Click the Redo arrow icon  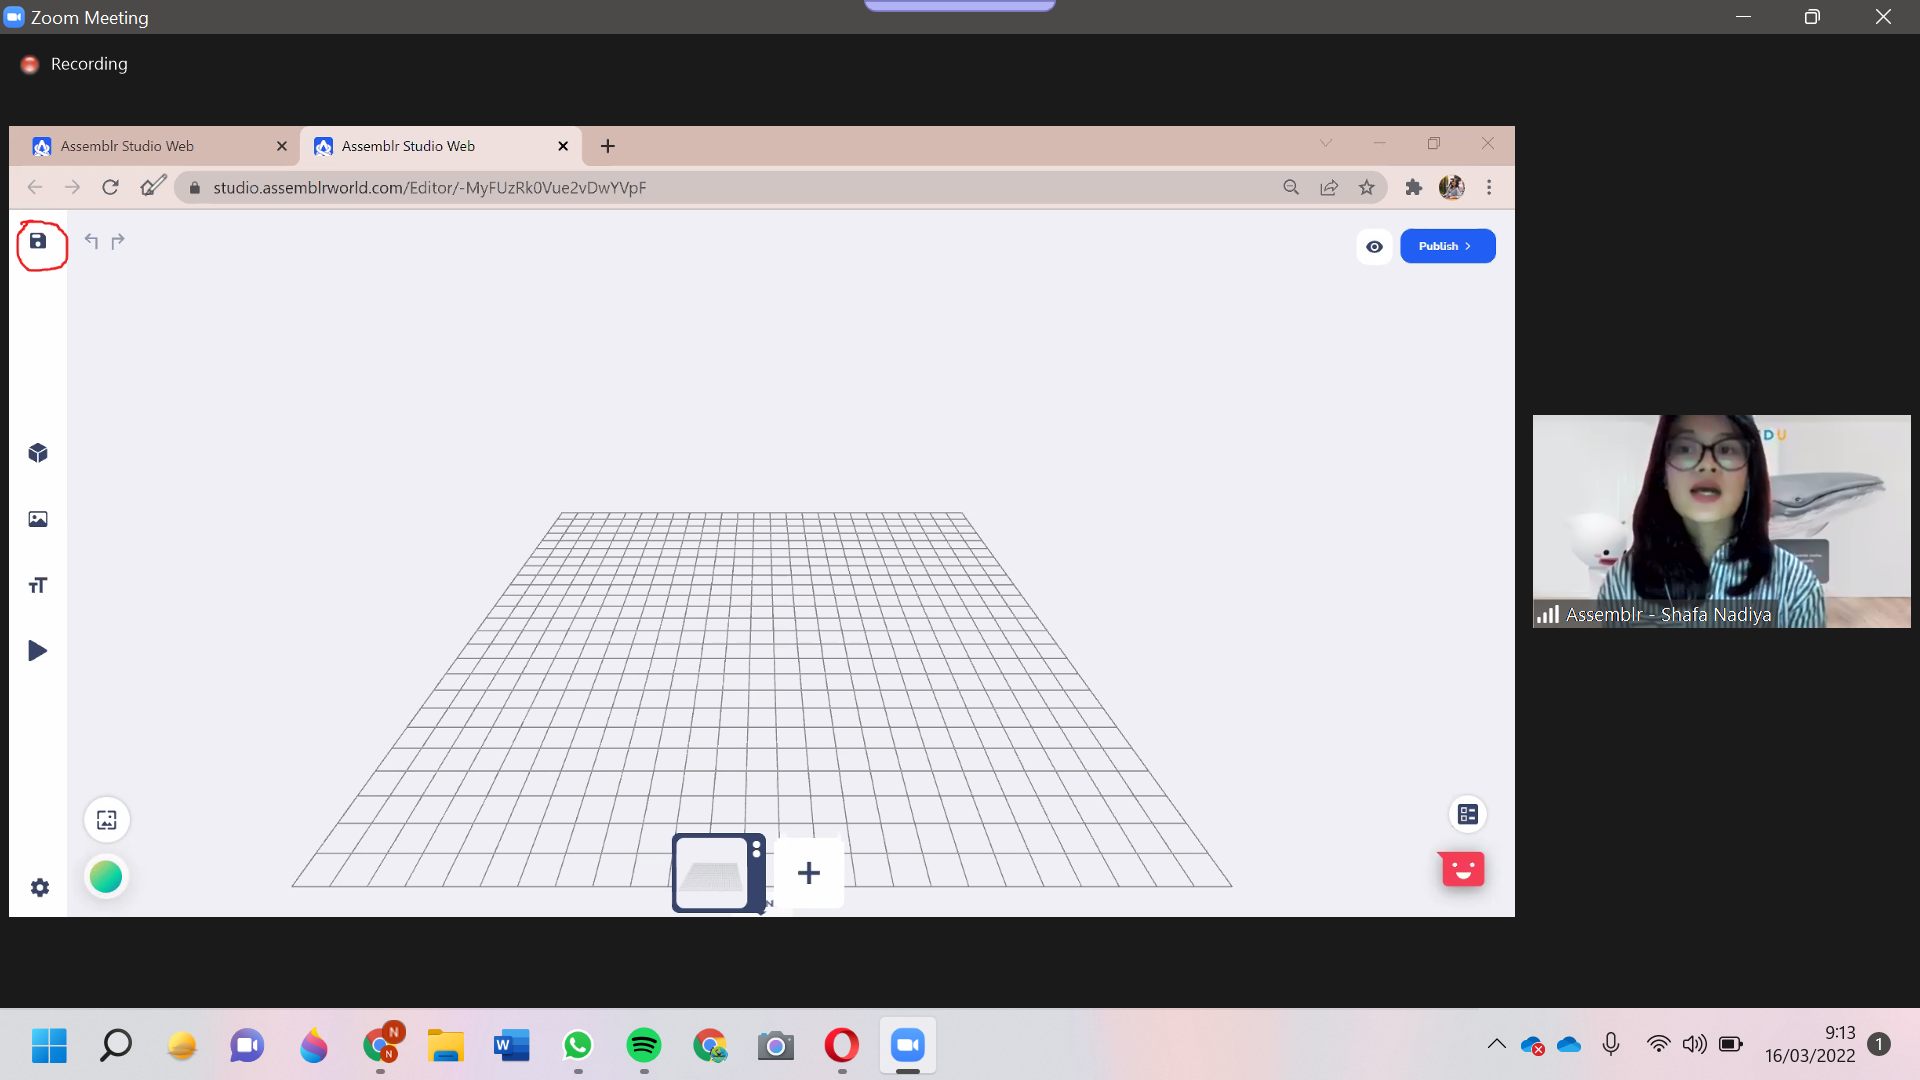[x=118, y=241]
